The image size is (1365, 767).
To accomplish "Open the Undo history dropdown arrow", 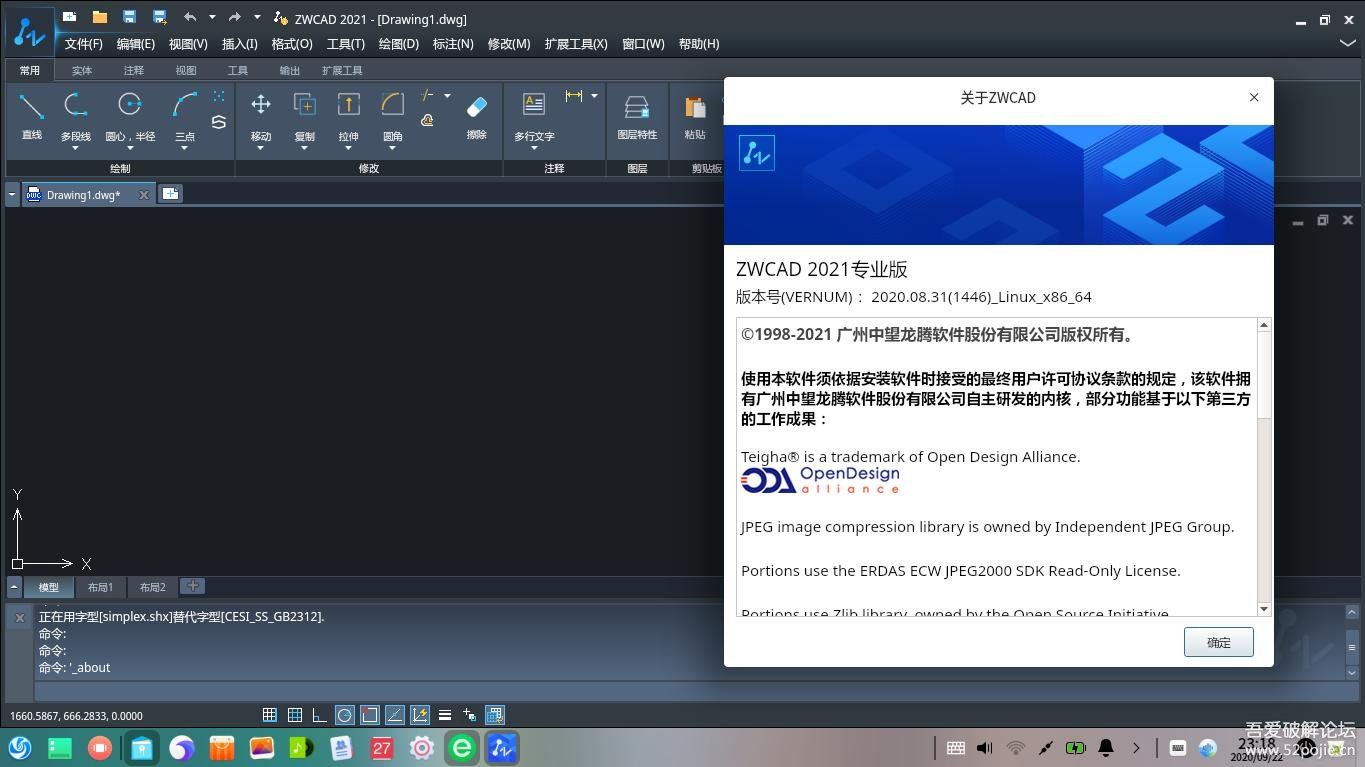I will coord(212,17).
